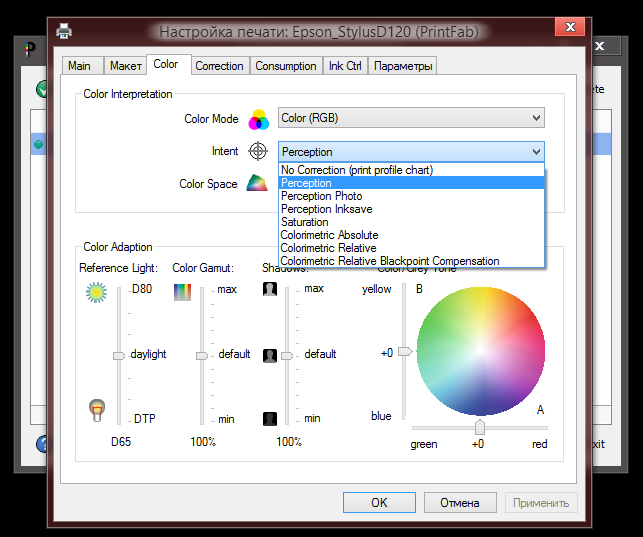Click the Shadows default portrait icon
This screenshot has width=643, height=537.
tap(270, 355)
